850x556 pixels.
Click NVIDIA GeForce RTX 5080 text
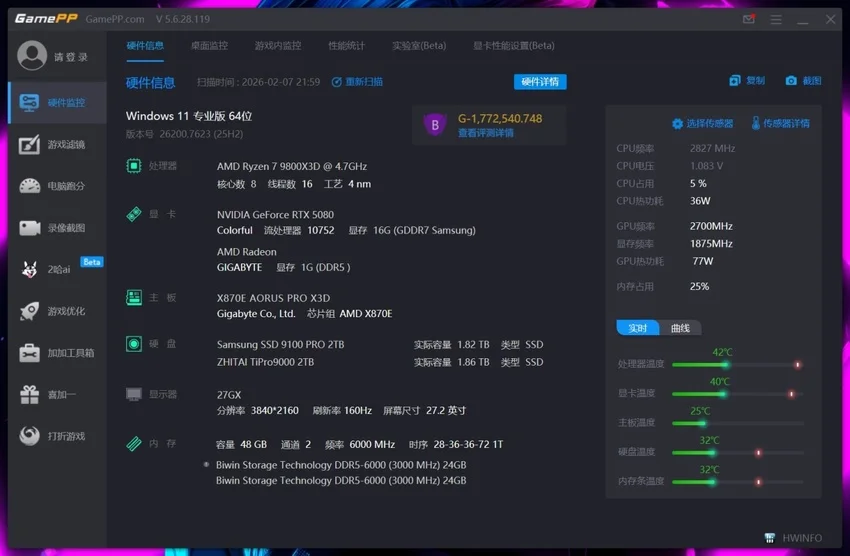point(275,215)
